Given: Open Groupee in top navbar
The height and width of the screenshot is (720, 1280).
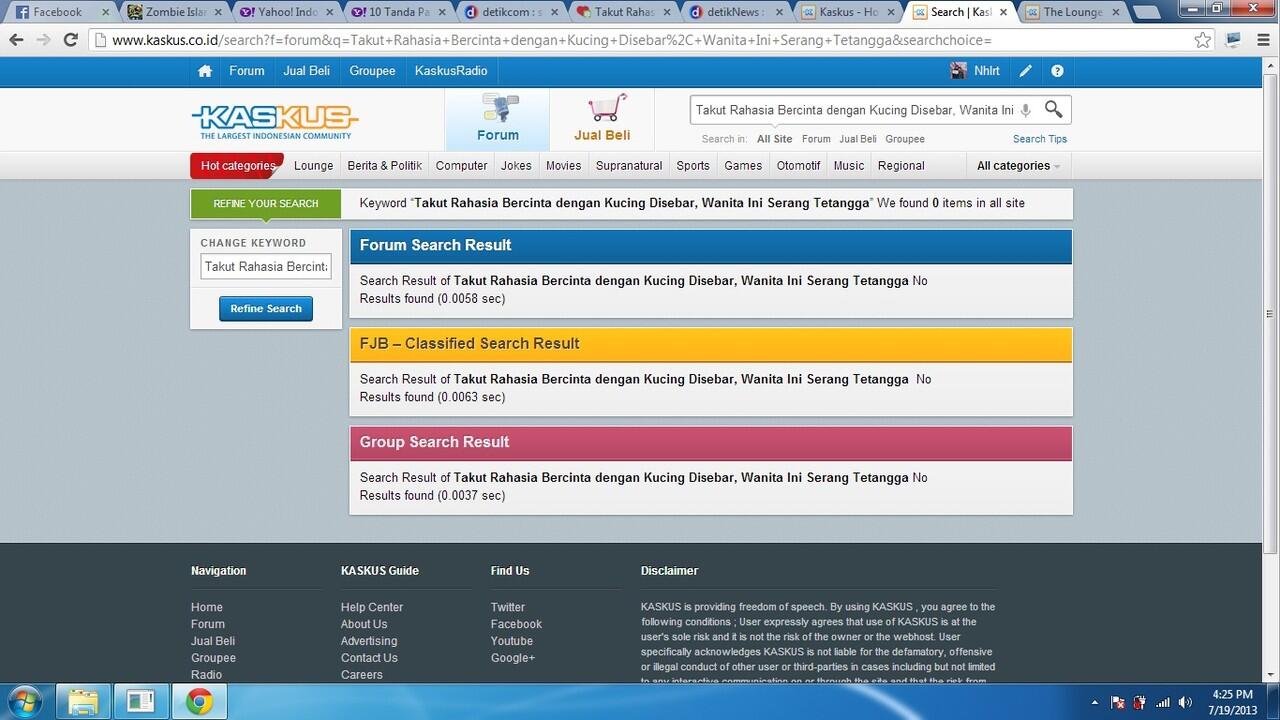Looking at the screenshot, I should click(x=372, y=71).
